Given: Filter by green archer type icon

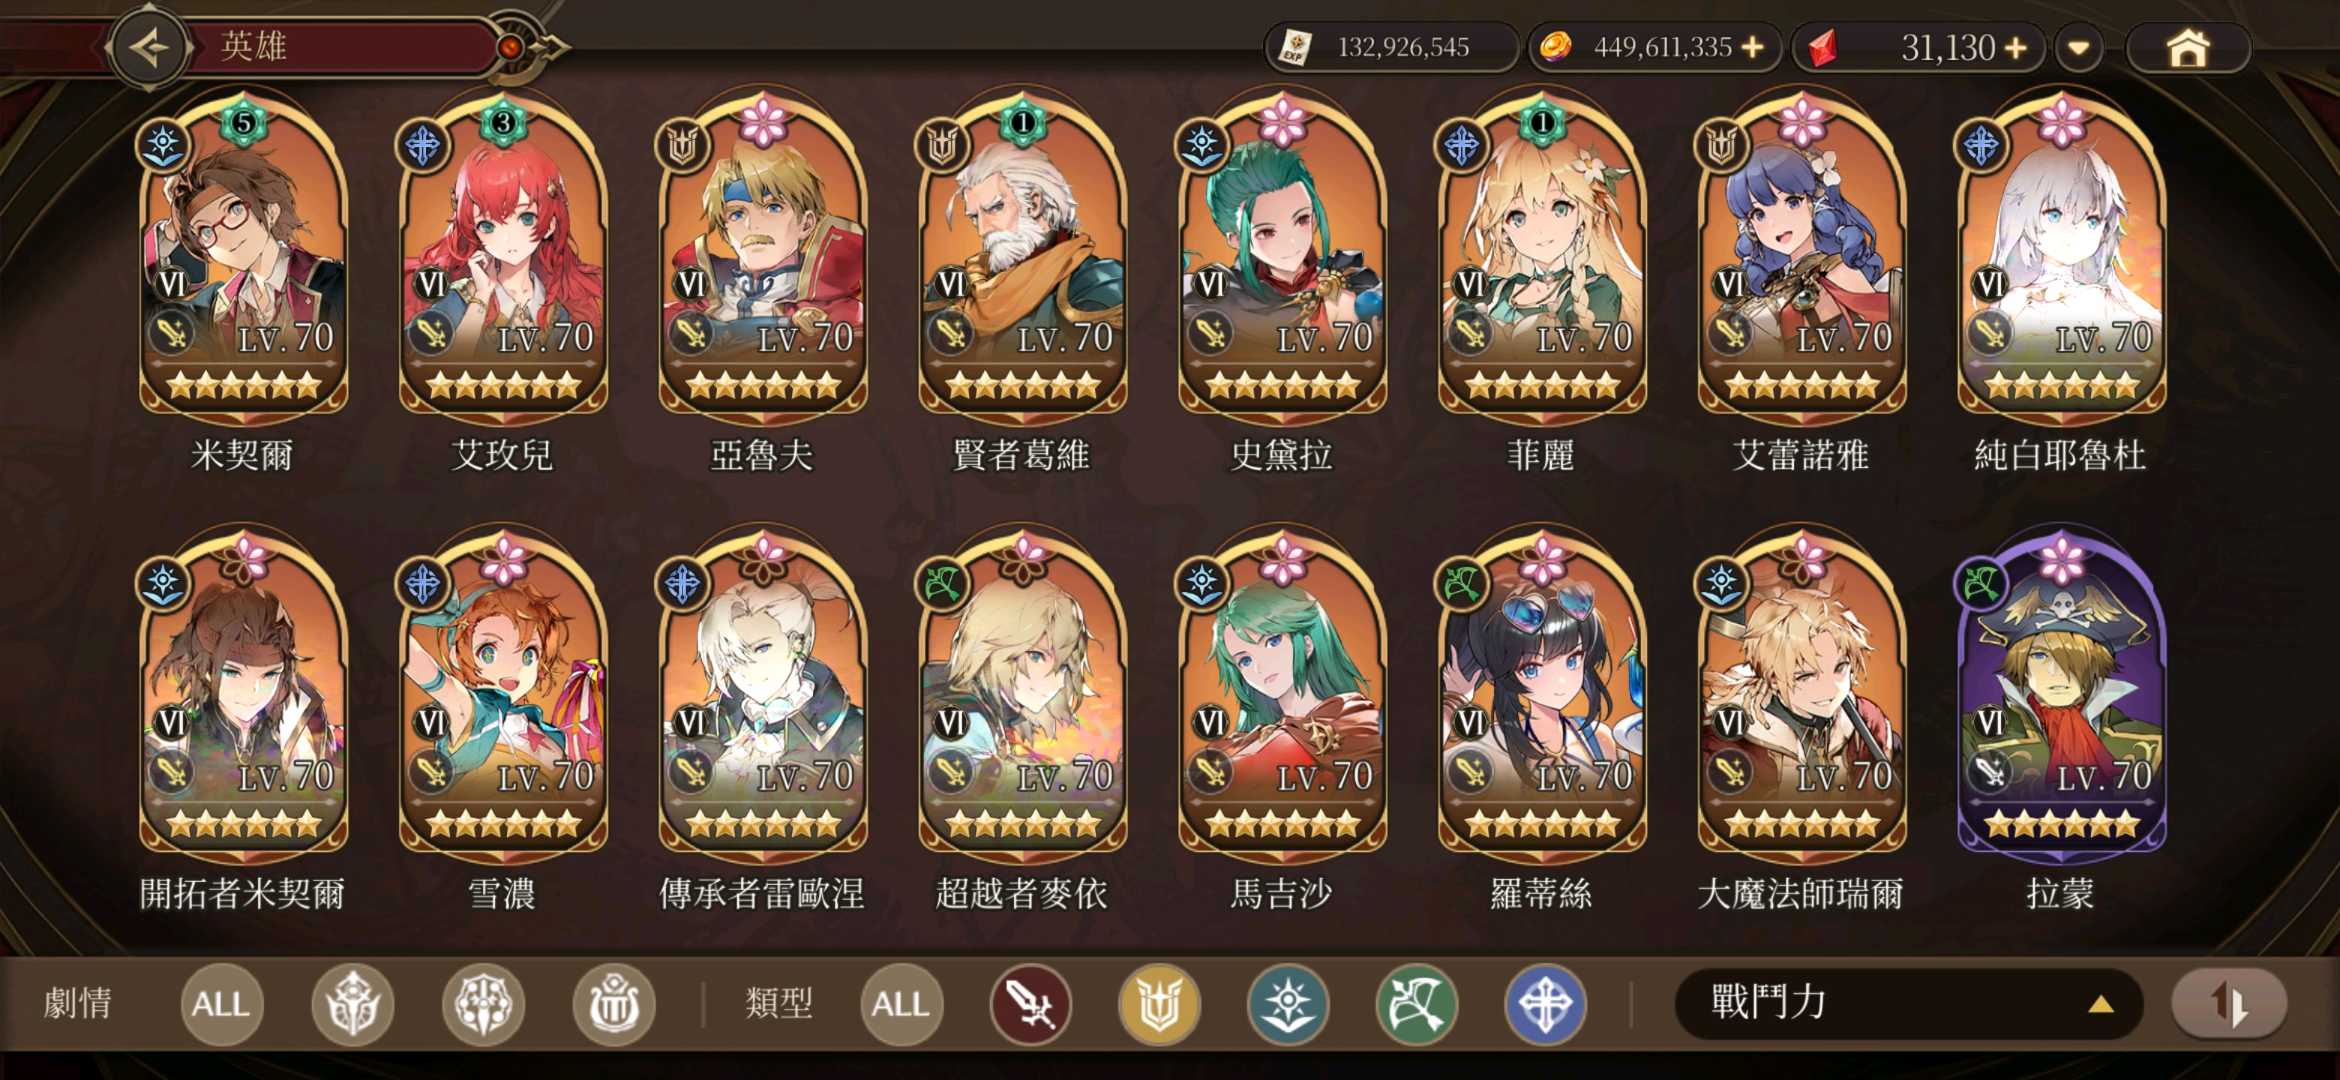Looking at the screenshot, I should point(1417,1004).
